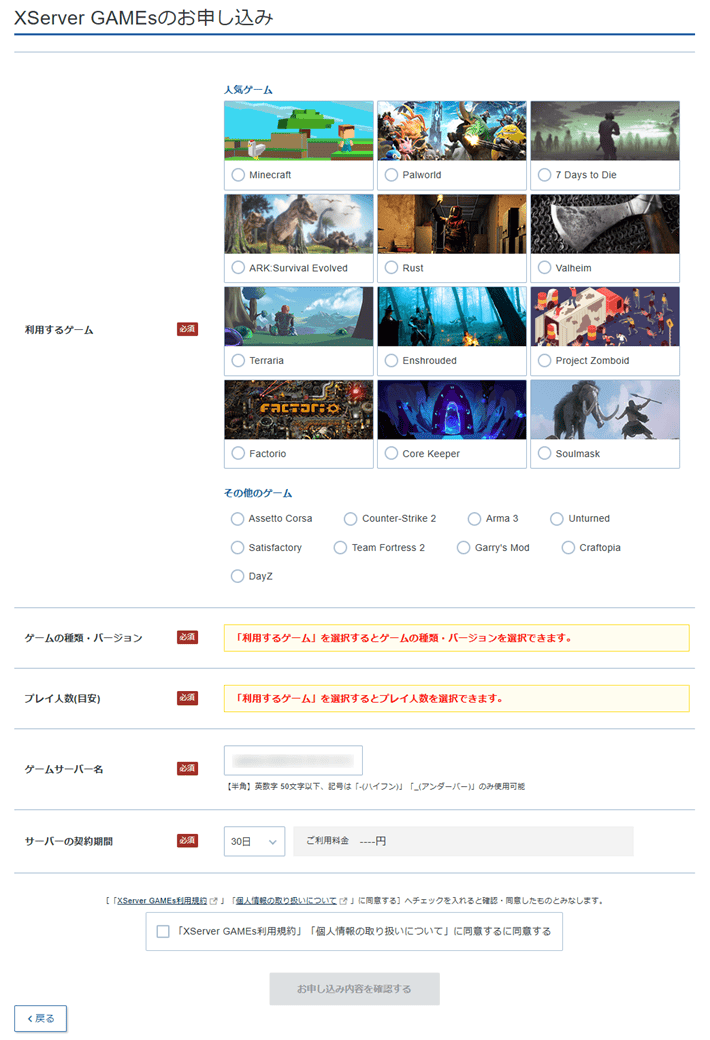Screen dimensions: 710x1040
Task: Select ARK:Survival Evolved radio button
Action: (x=238, y=268)
